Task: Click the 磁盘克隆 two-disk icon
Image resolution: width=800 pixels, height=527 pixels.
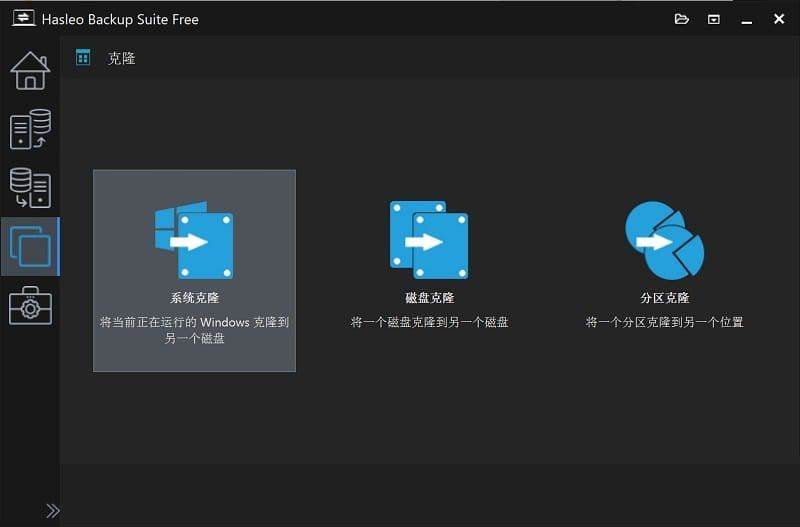Action: 429,240
